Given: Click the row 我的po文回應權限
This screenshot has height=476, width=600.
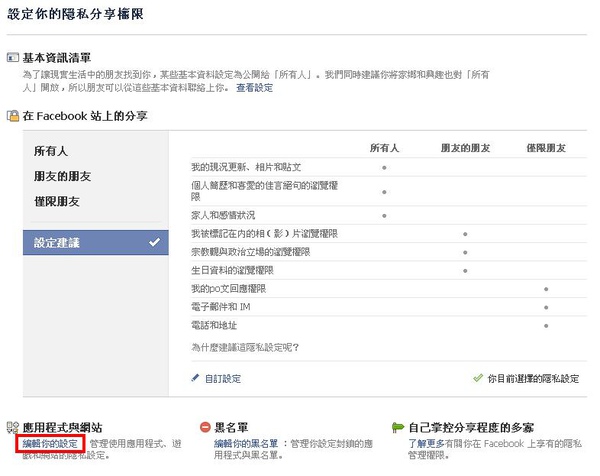Looking at the screenshot, I should (389, 289).
